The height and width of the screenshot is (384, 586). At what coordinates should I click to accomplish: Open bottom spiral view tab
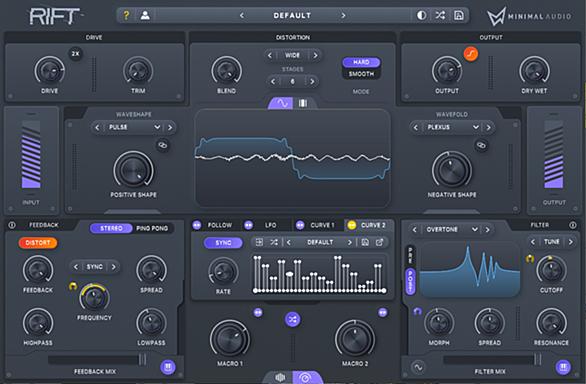coord(305,377)
